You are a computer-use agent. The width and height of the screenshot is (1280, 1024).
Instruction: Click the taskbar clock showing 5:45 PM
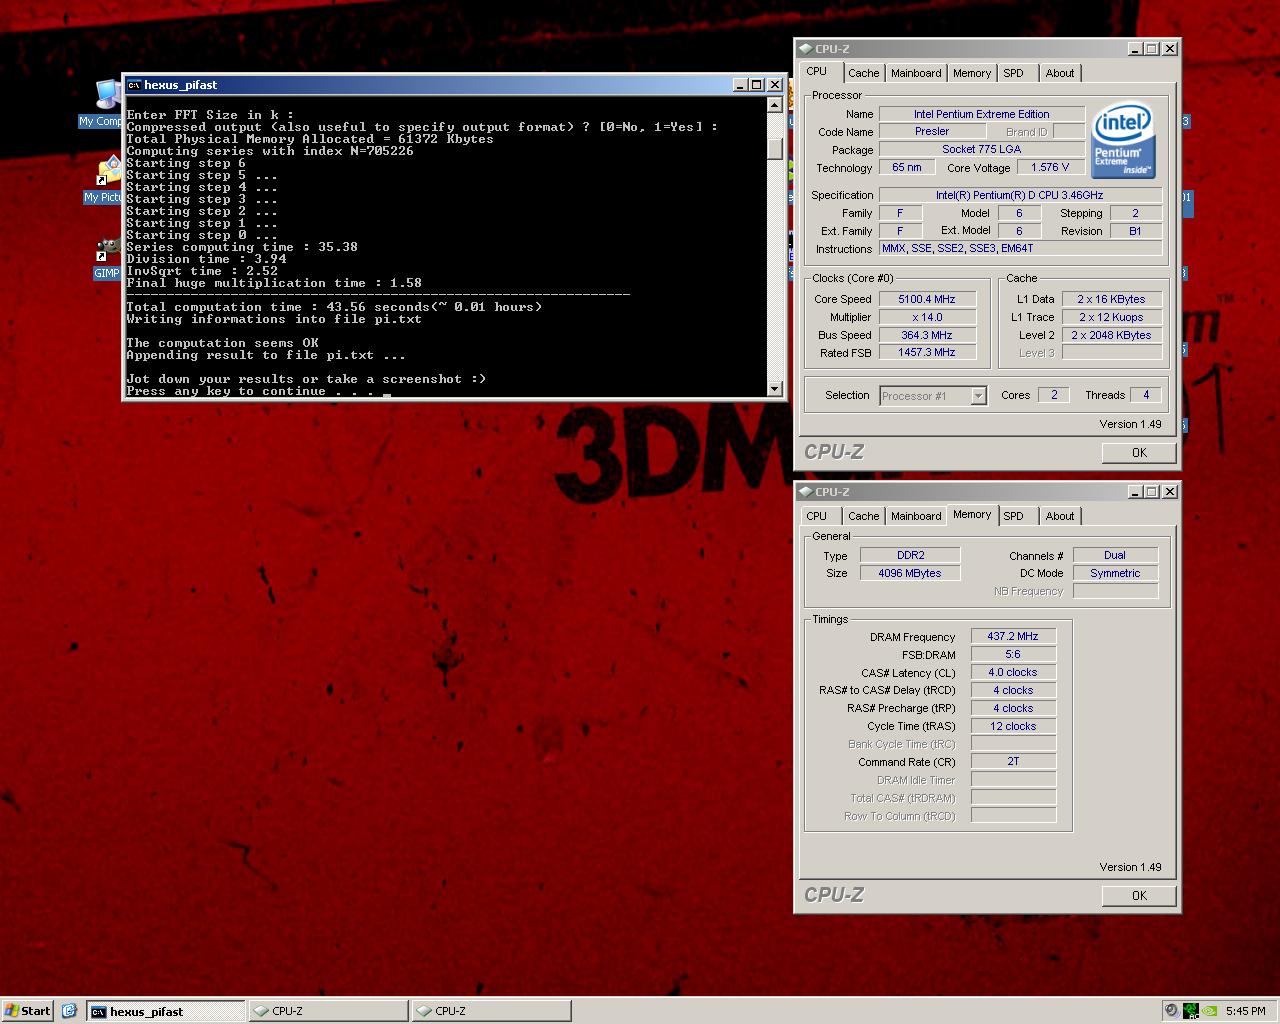1245,1011
